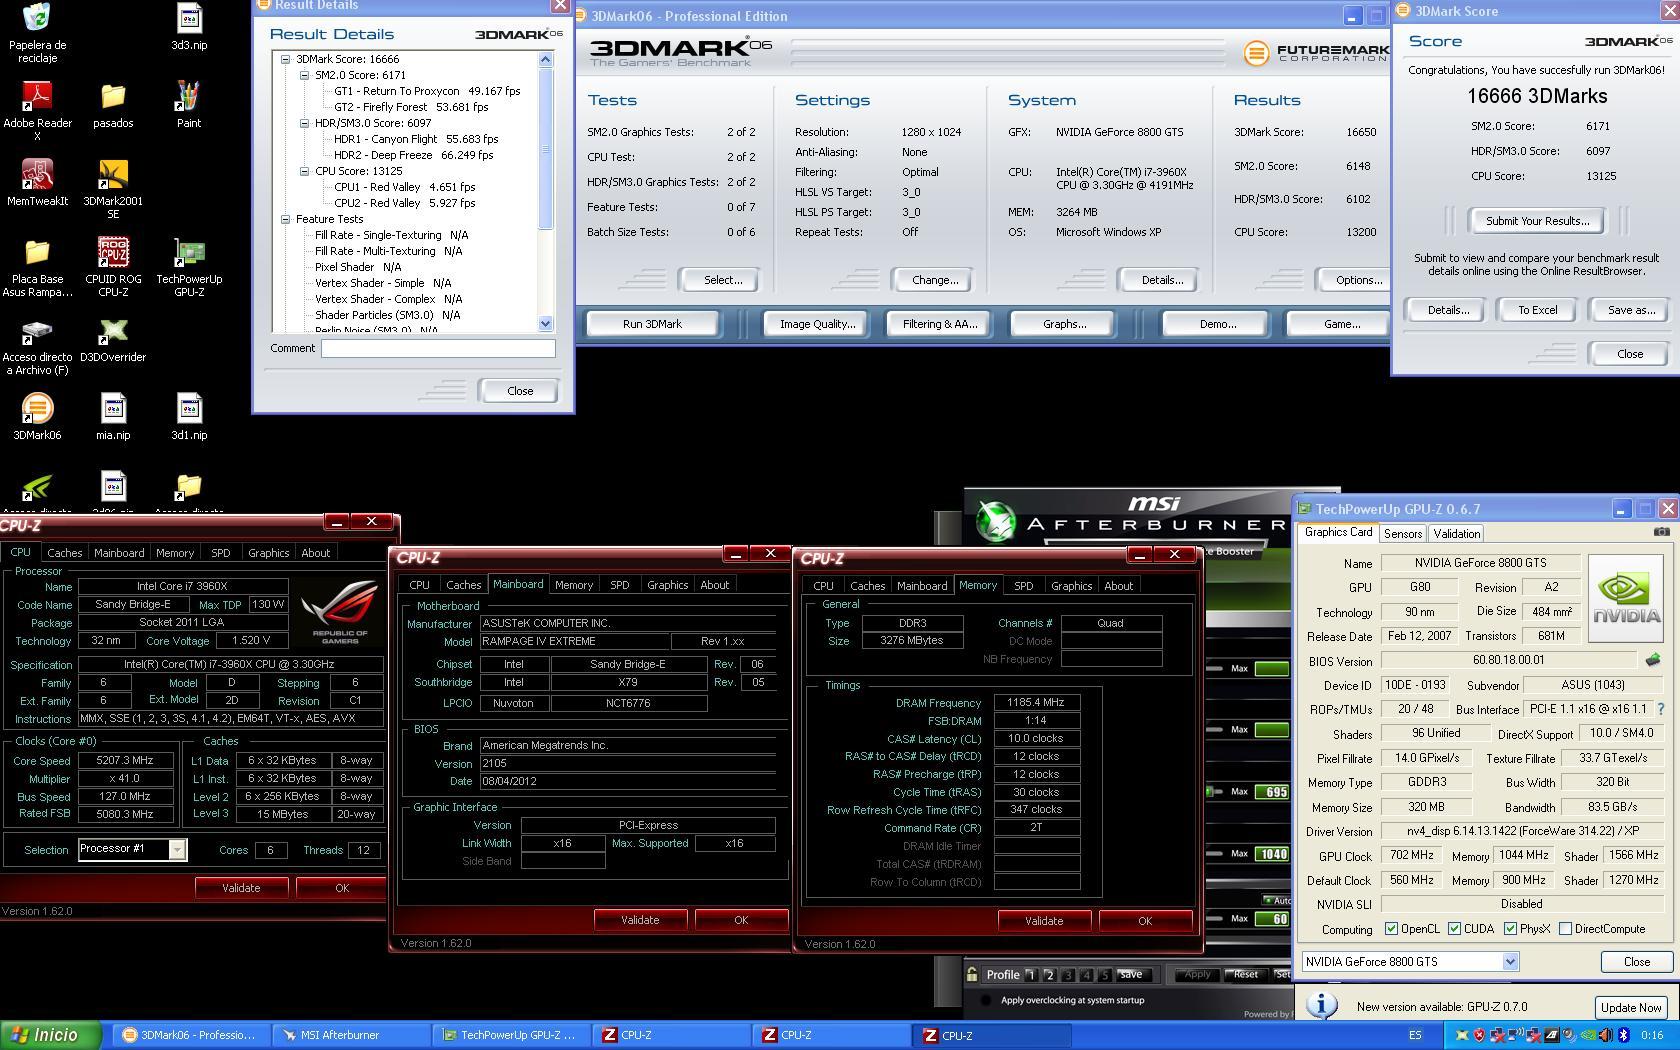
Task: Launch the Paint desktop shortcut
Action: (x=189, y=105)
